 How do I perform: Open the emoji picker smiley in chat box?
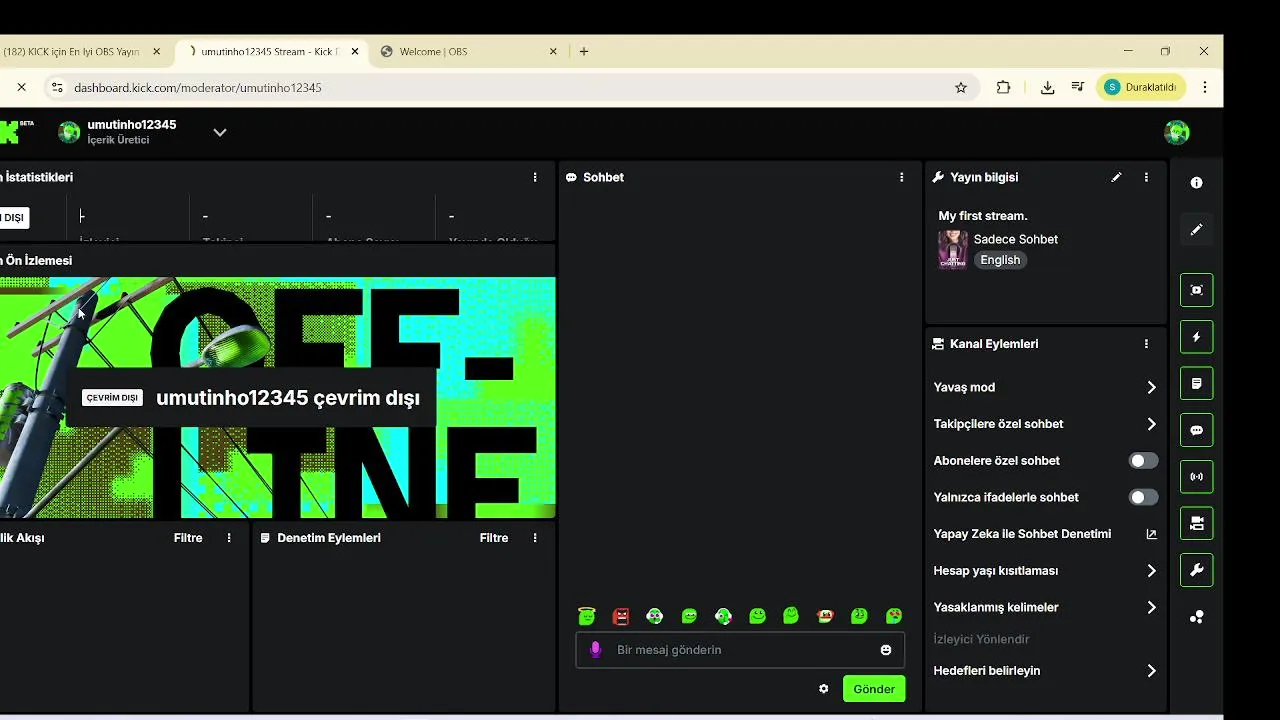pyautogui.click(x=886, y=650)
